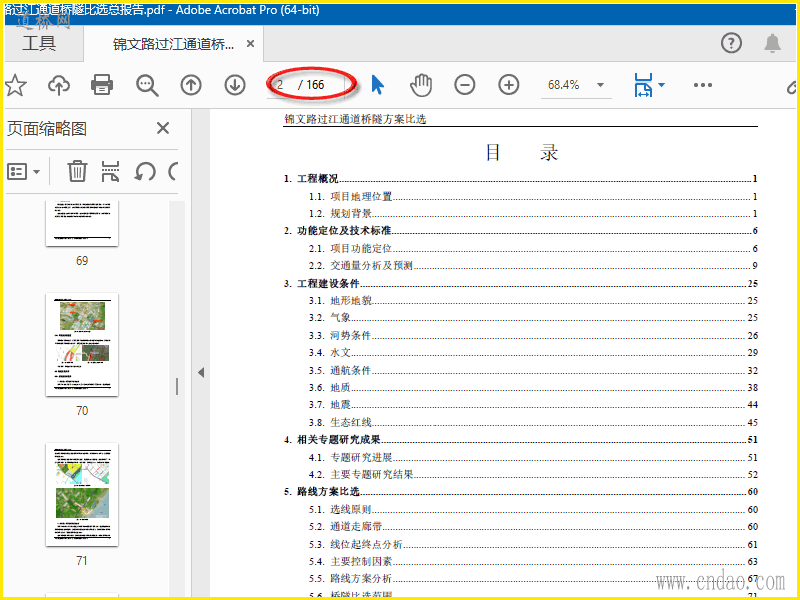Open thumbnail panel options dropdown
The height and width of the screenshot is (600, 800).
pyautogui.click(x=23, y=171)
